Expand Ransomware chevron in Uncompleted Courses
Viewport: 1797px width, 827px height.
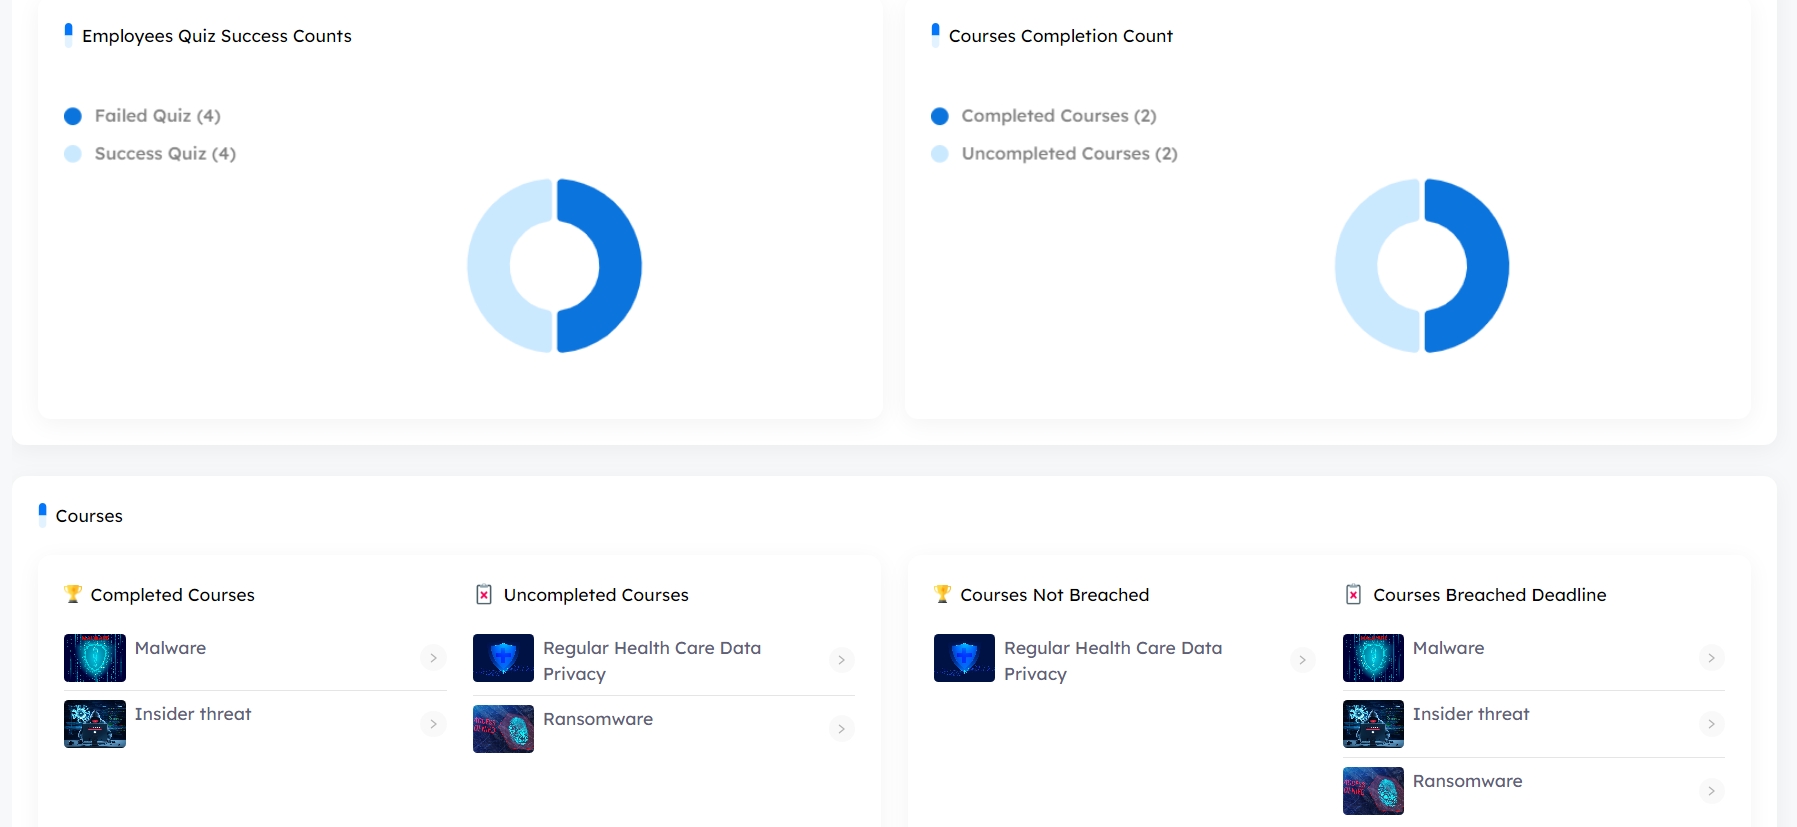point(842,729)
